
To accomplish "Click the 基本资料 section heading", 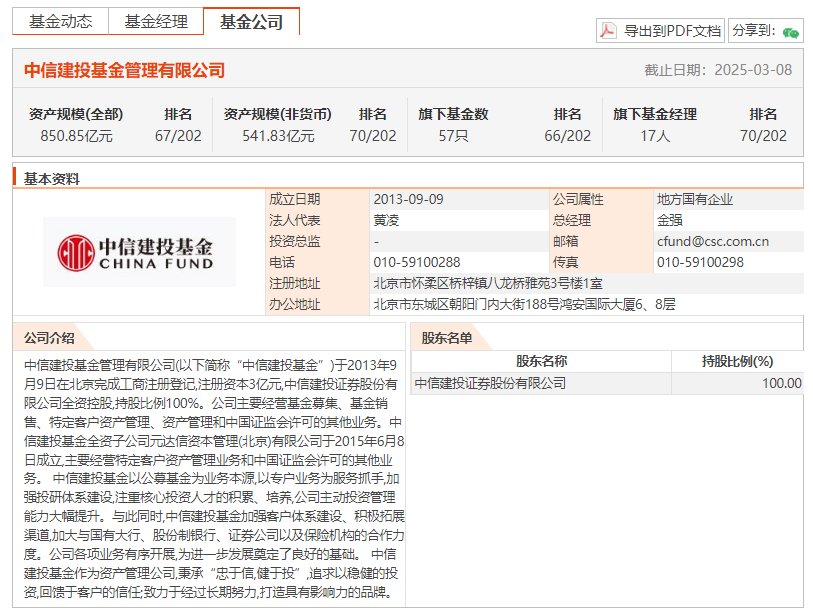I will 52,179.
